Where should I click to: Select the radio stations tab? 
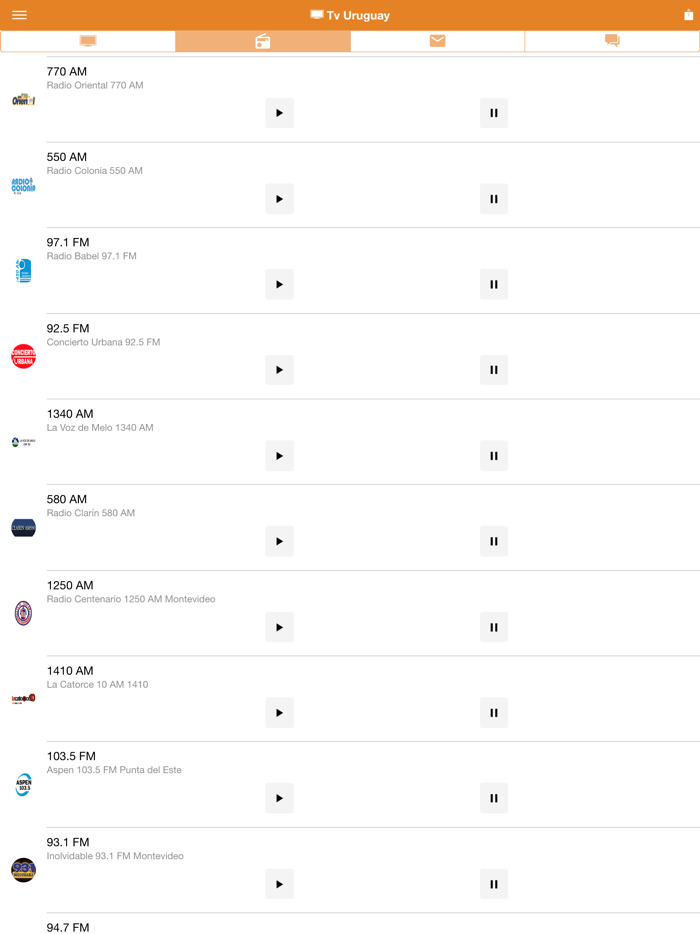pyautogui.click(x=263, y=41)
